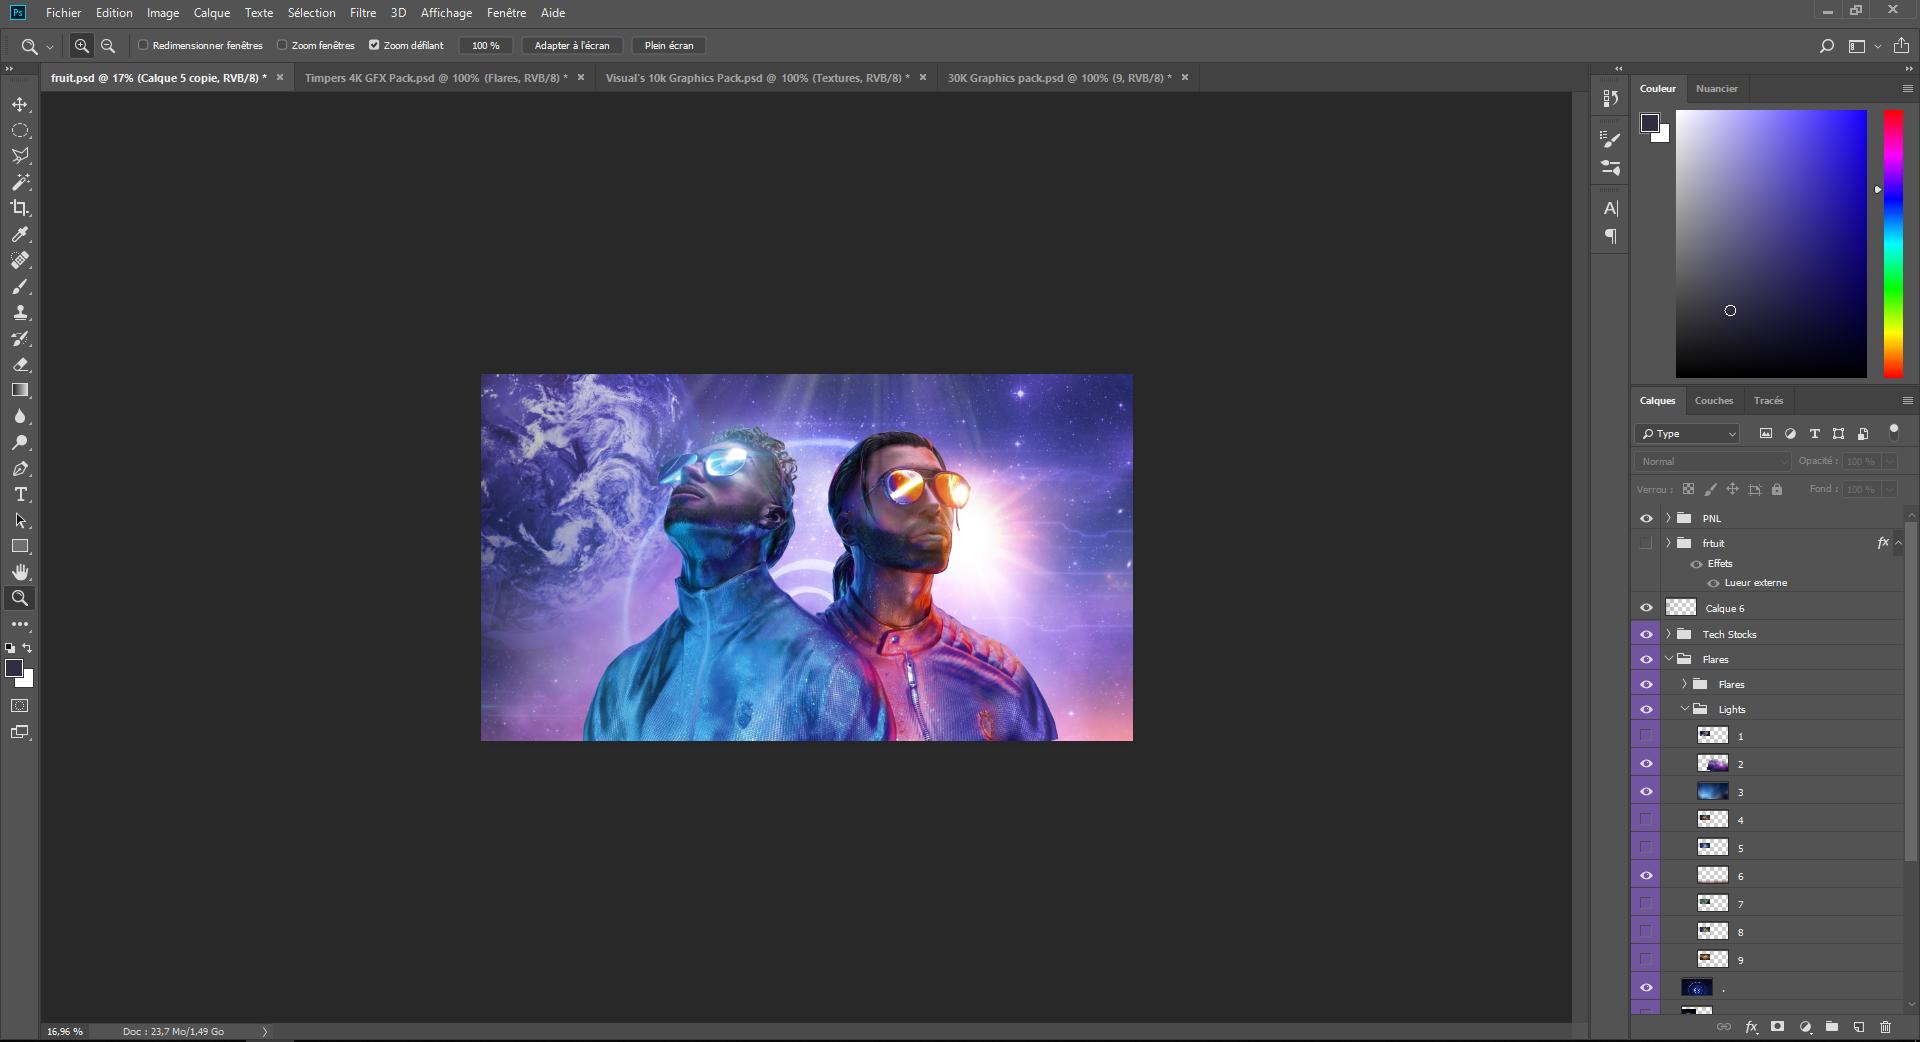Select the Eyedropper tool
The image size is (1920, 1042).
point(20,234)
